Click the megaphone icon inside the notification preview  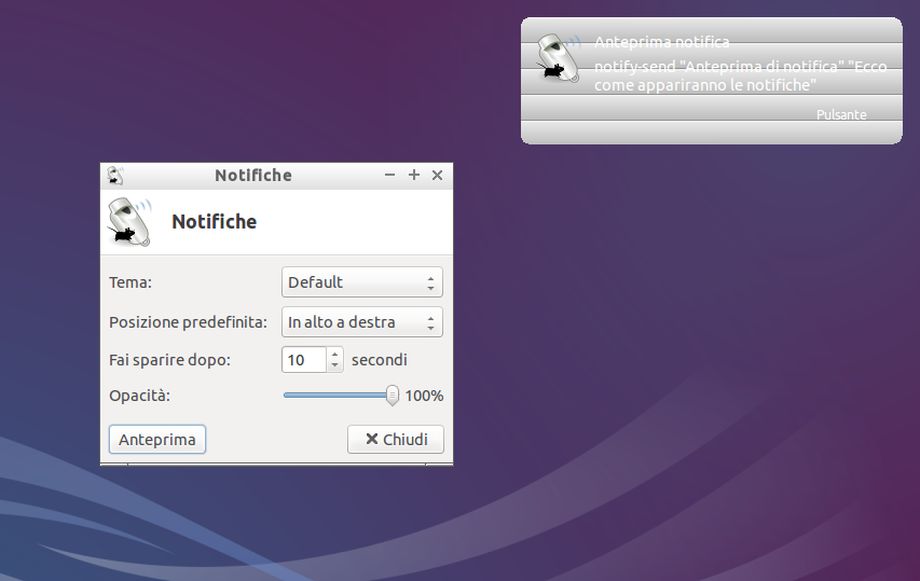coord(557,58)
